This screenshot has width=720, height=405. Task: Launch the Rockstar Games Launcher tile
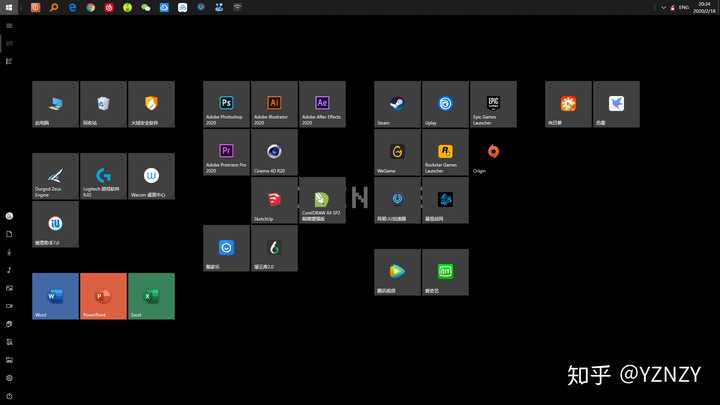point(445,152)
